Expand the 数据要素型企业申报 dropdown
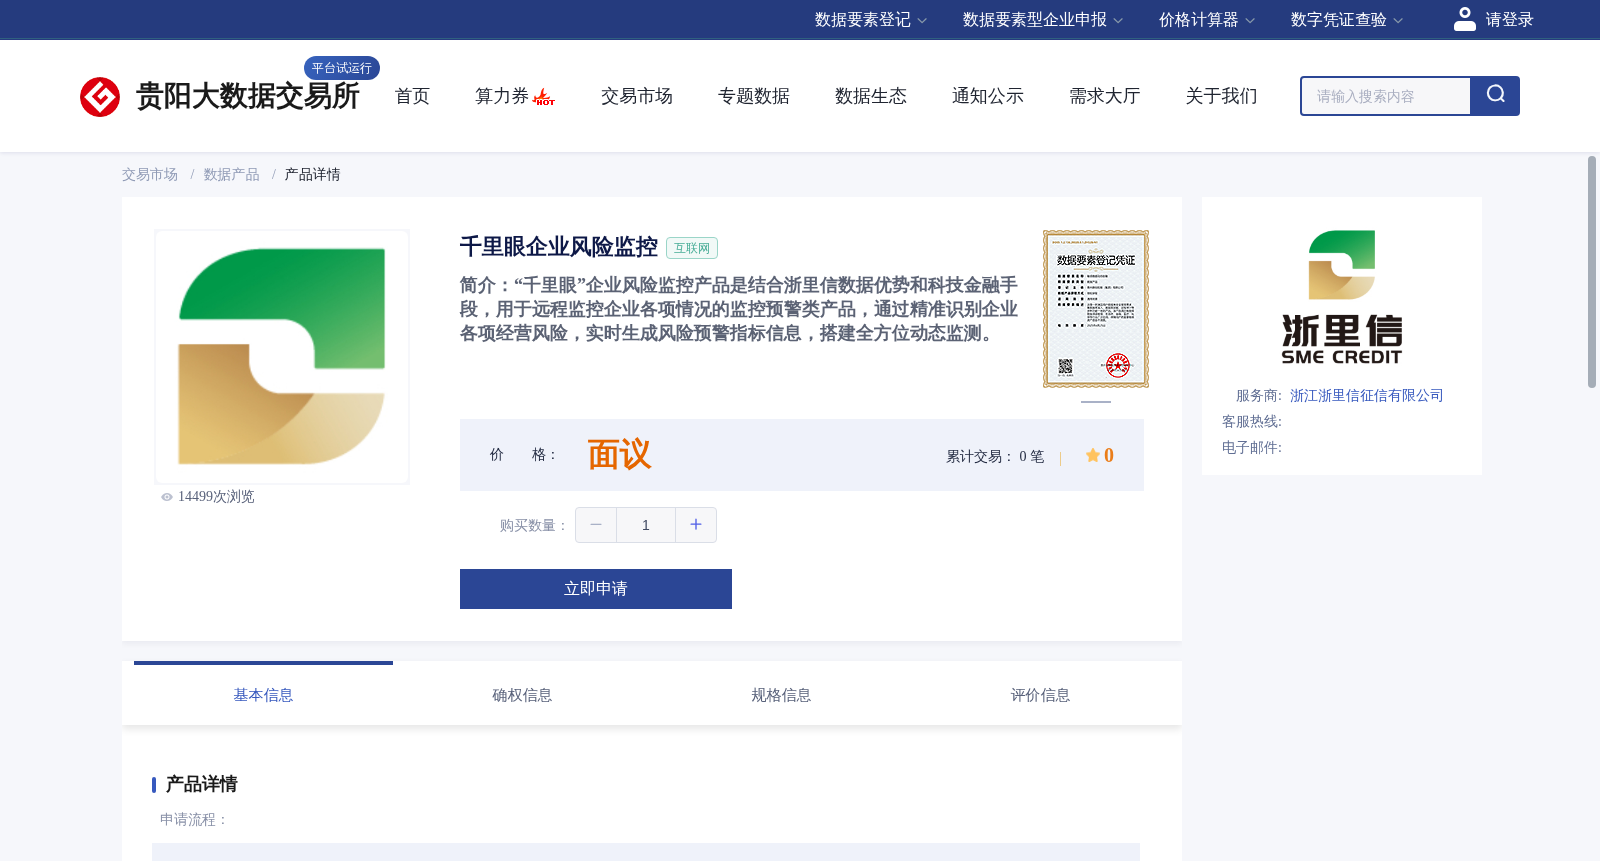Image resolution: width=1600 pixels, height=861 pixels. 1043,20
